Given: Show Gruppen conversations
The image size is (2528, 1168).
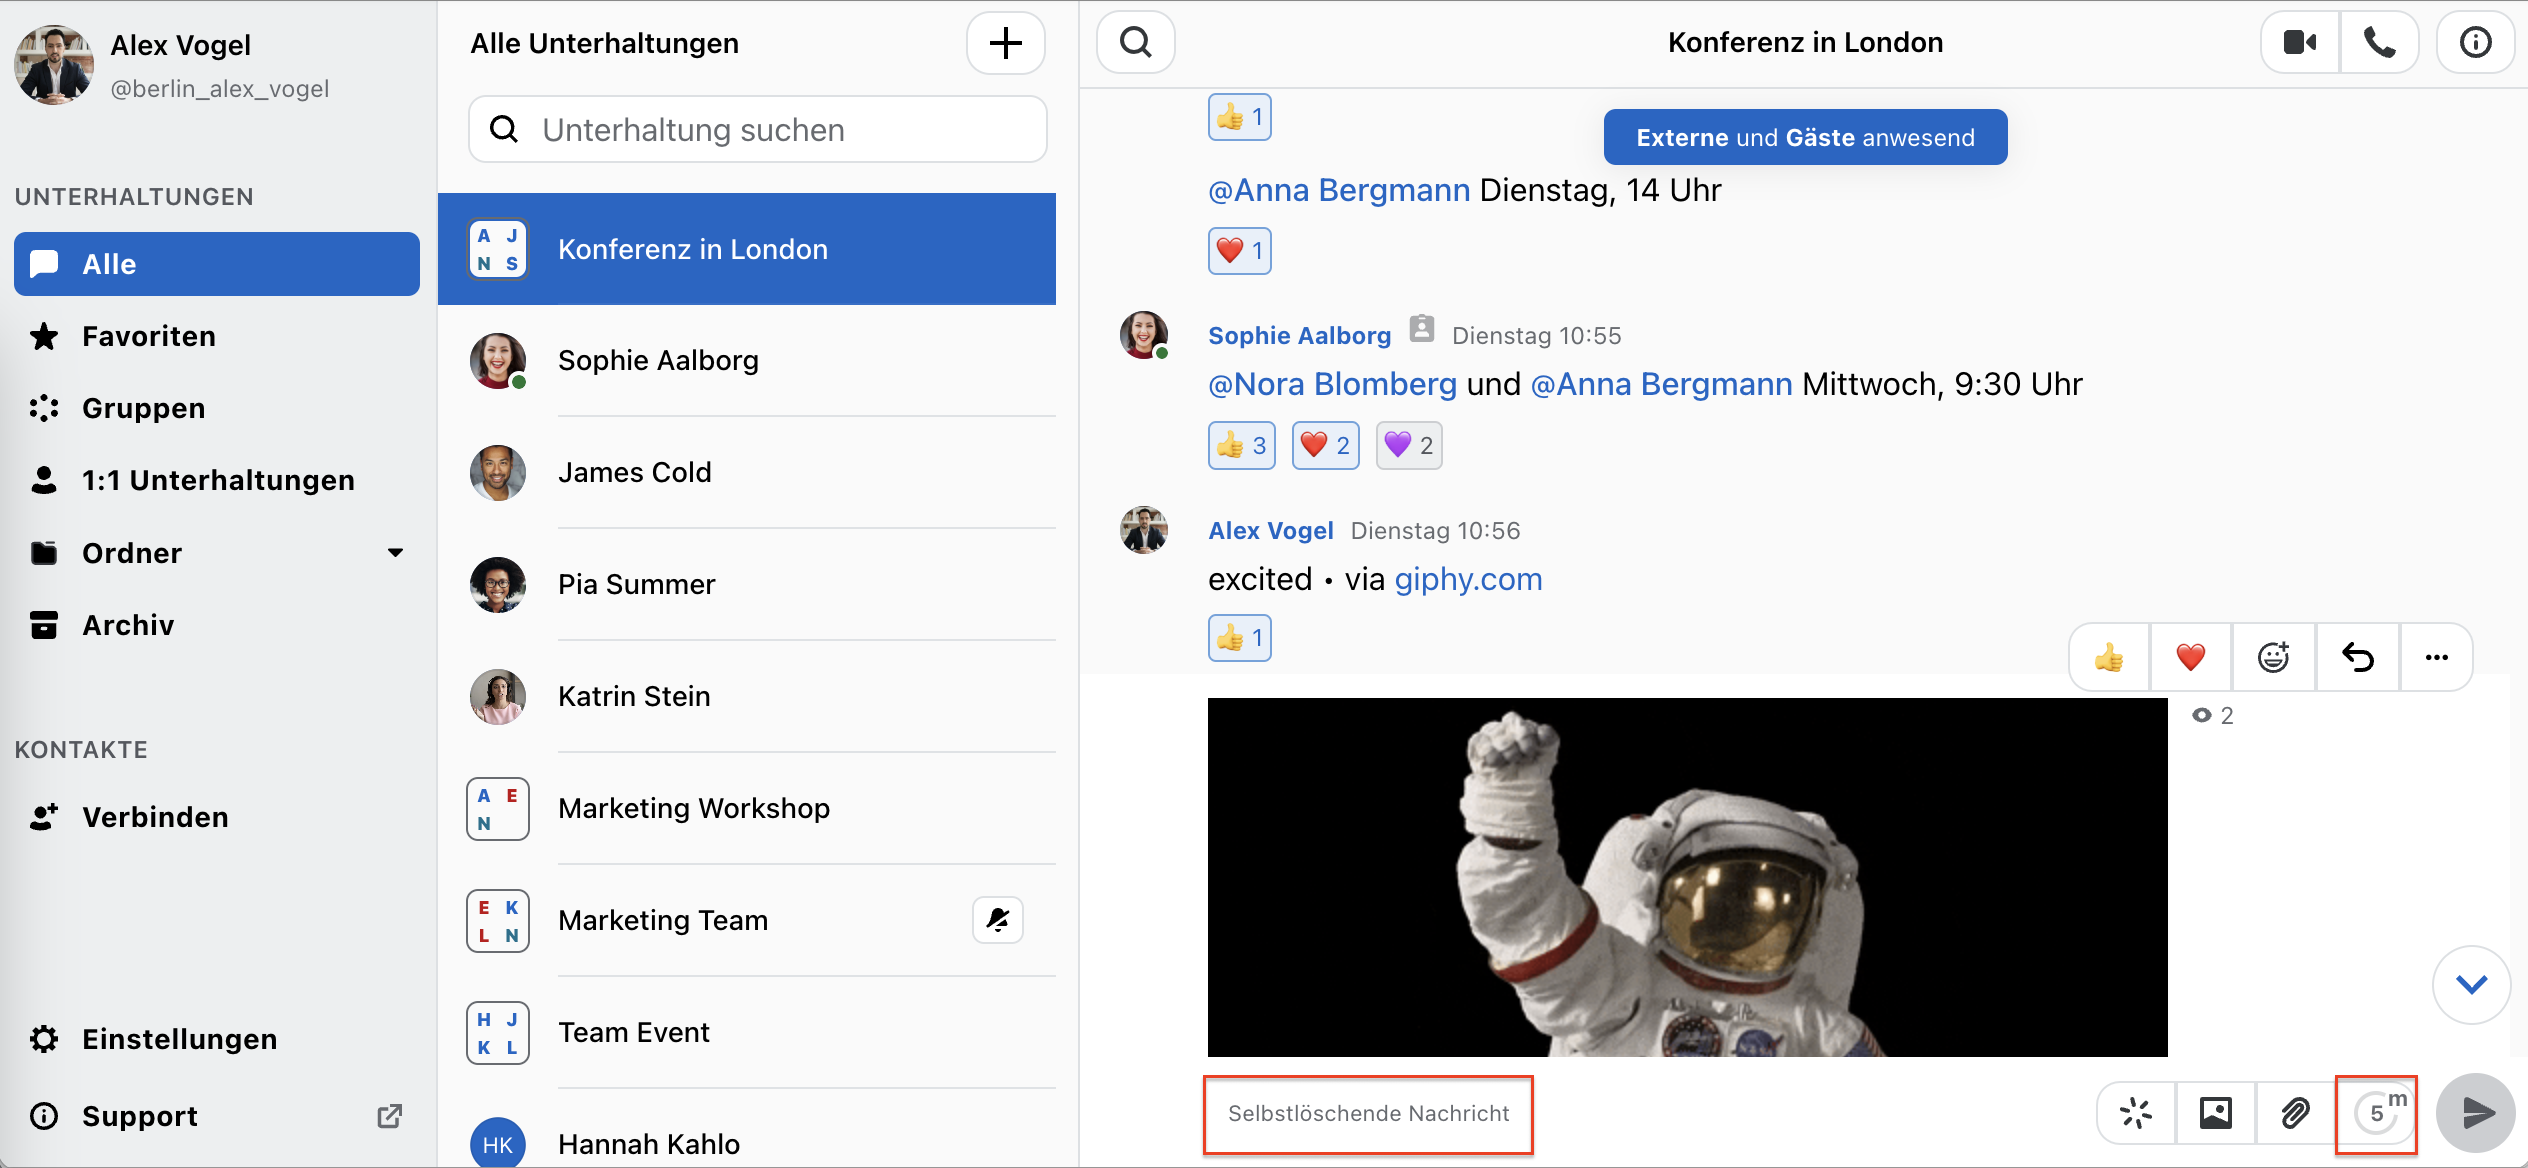Looking at the screenshot, I should point(217,408).
